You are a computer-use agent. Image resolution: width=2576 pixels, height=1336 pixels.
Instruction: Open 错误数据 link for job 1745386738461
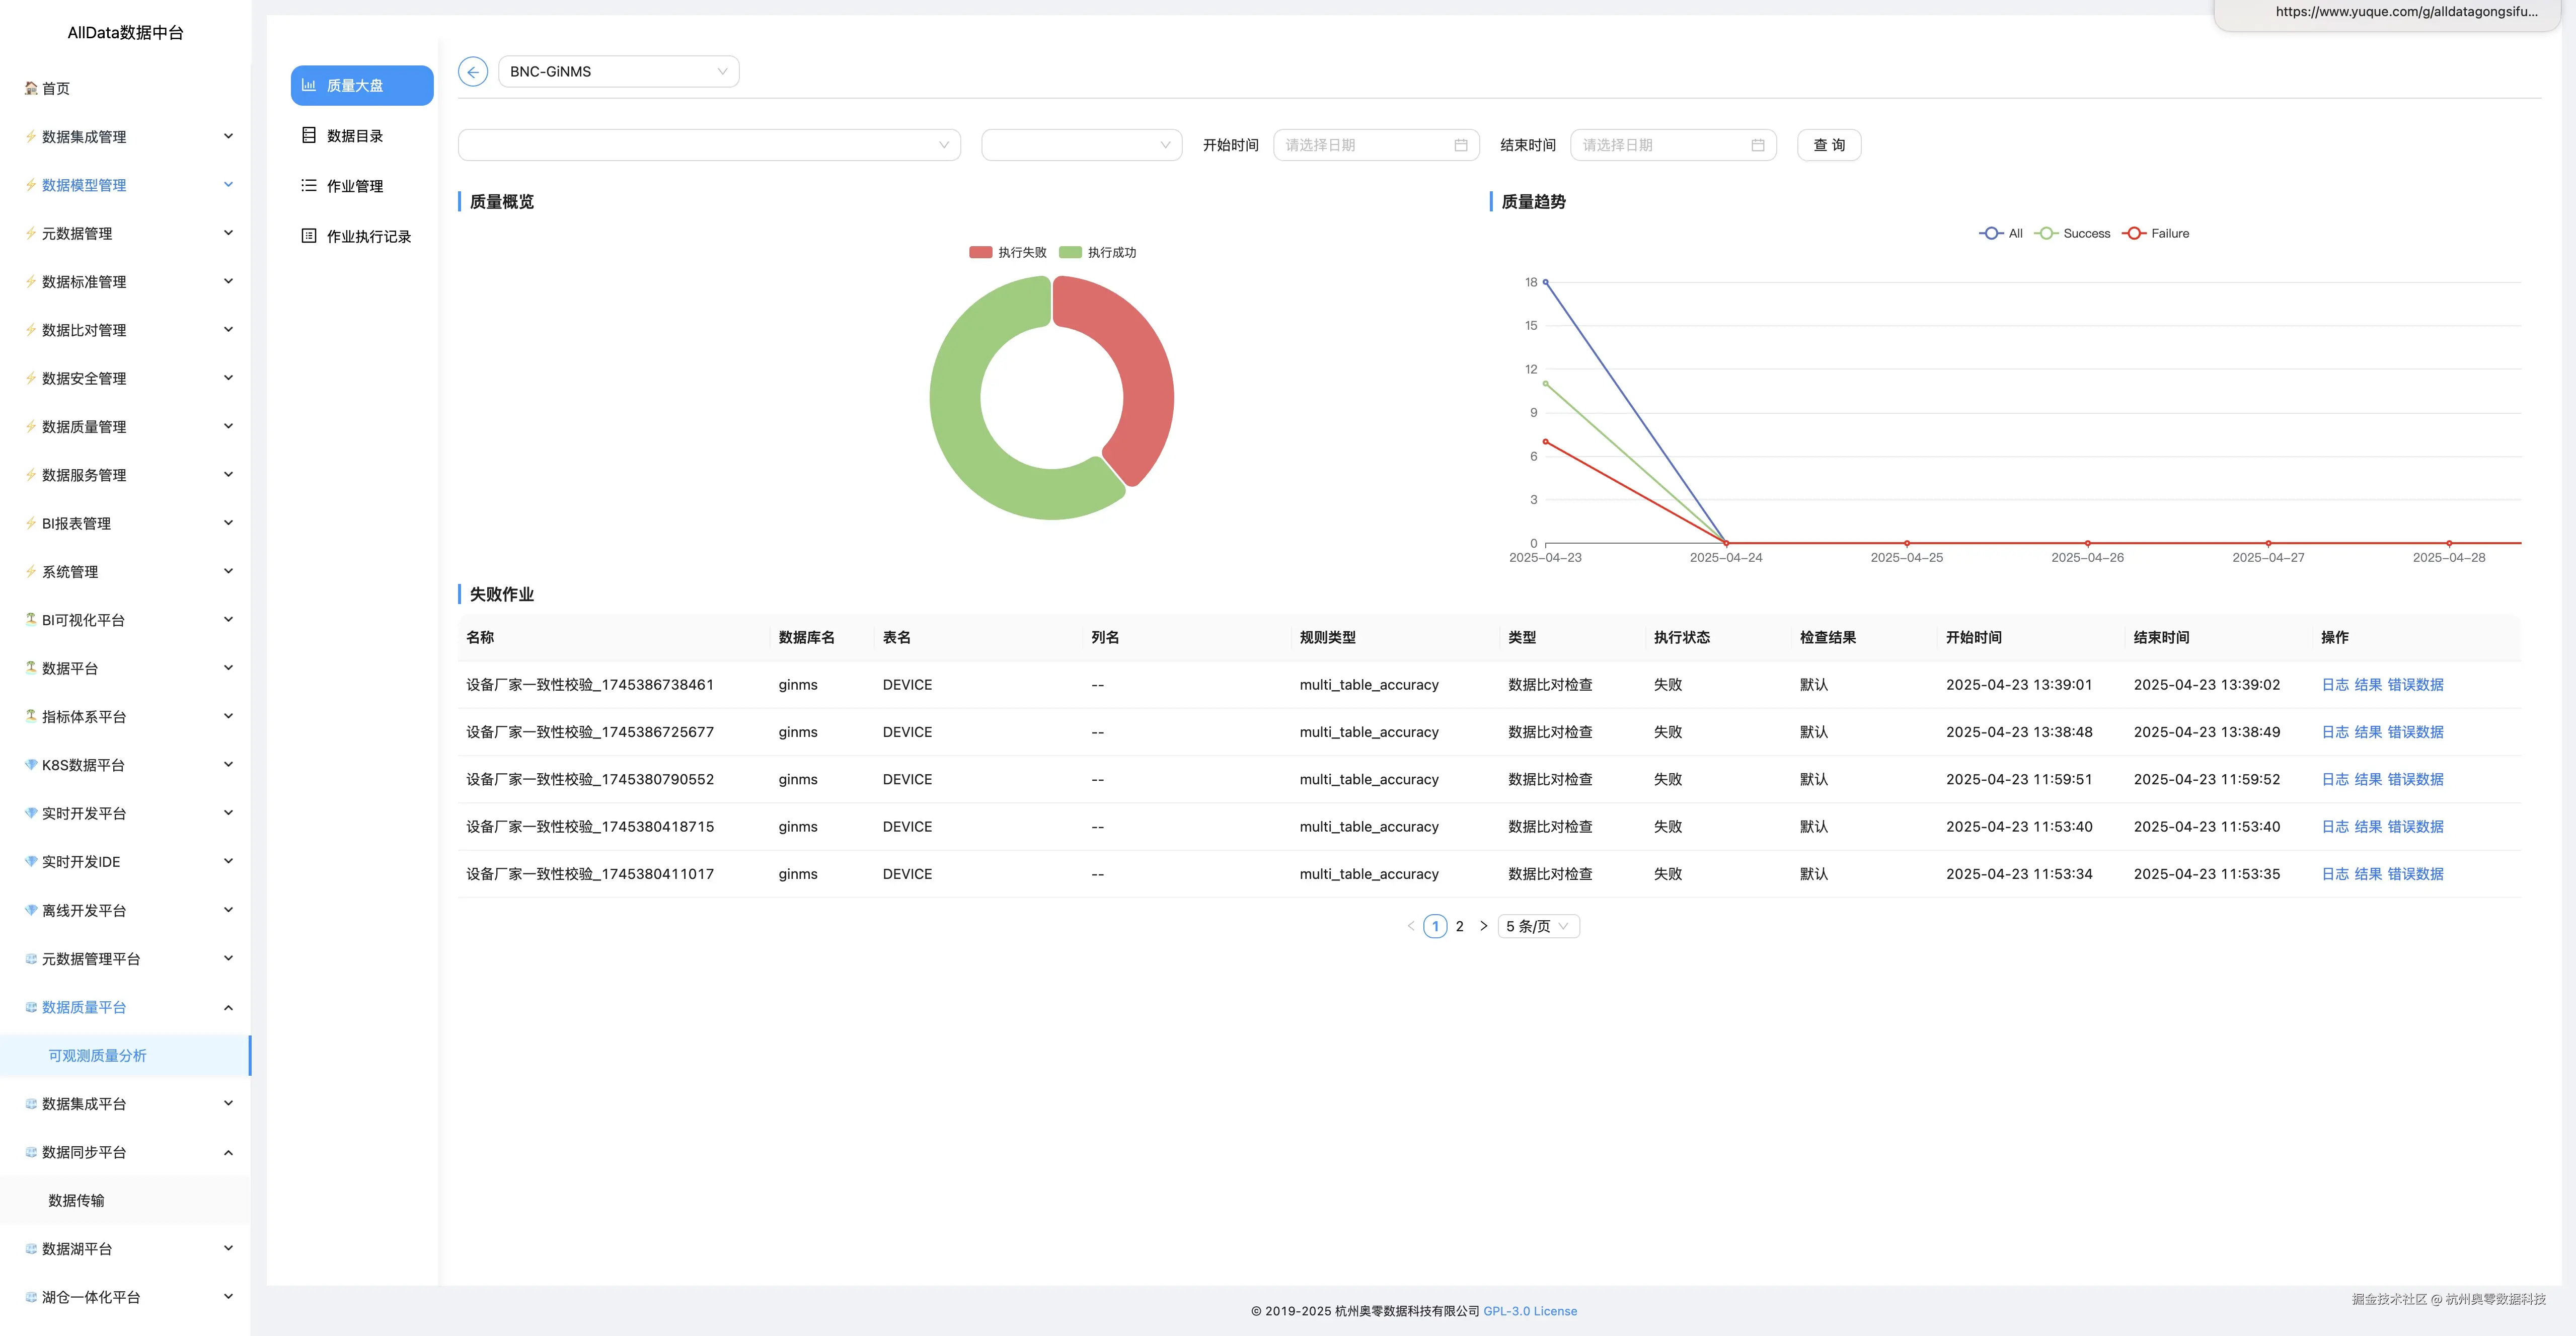click(2415, 685)
